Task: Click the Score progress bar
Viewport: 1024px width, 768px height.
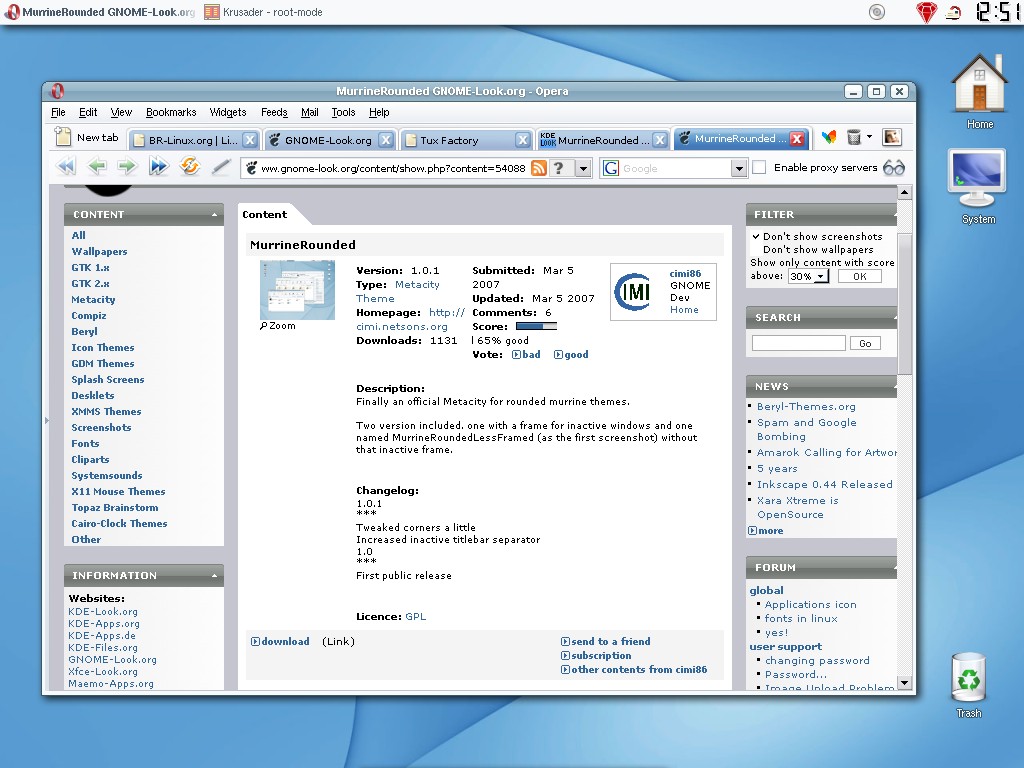Action: point(536,326)
